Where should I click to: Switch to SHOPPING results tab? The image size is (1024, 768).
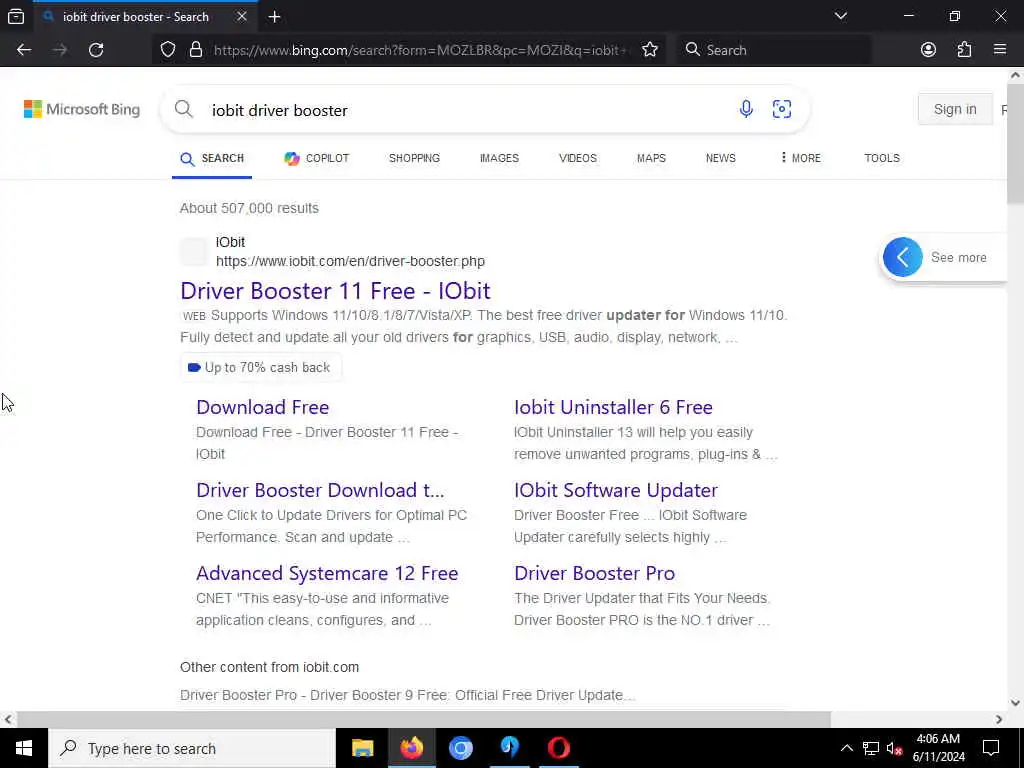[414, 159]
